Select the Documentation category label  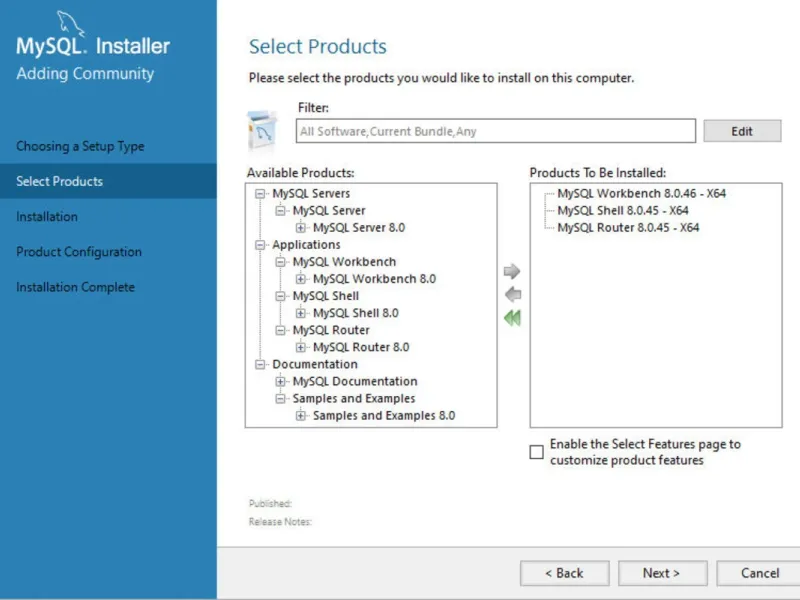(x=315, y=364)
